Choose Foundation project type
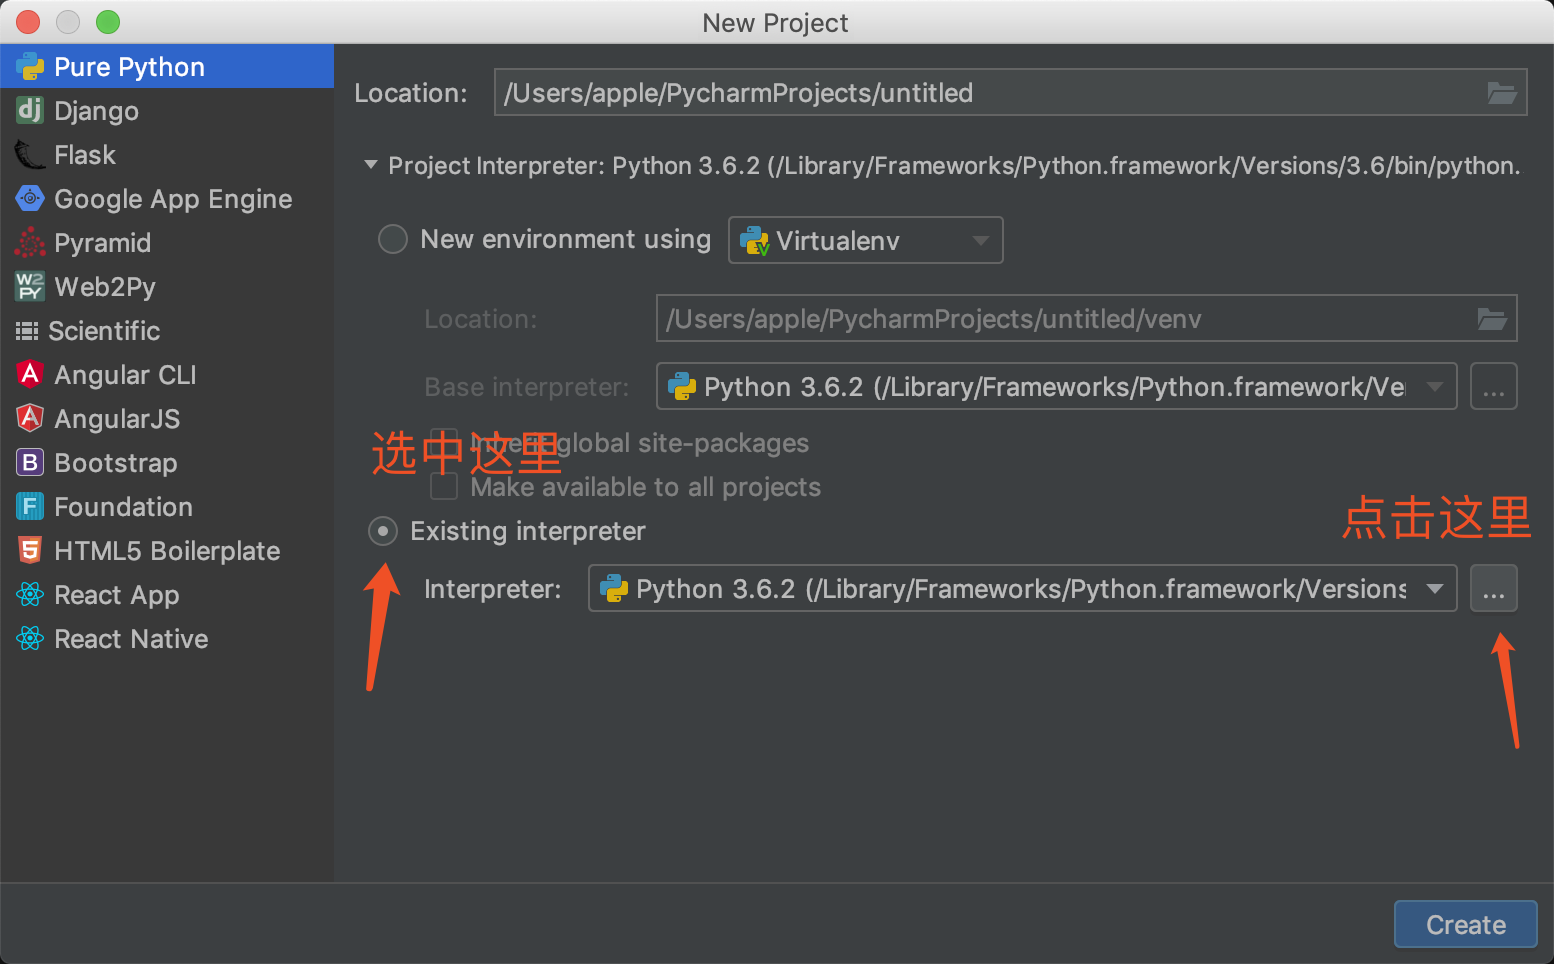The height and width of the screenshot is (964, 1554). [167, 507]
